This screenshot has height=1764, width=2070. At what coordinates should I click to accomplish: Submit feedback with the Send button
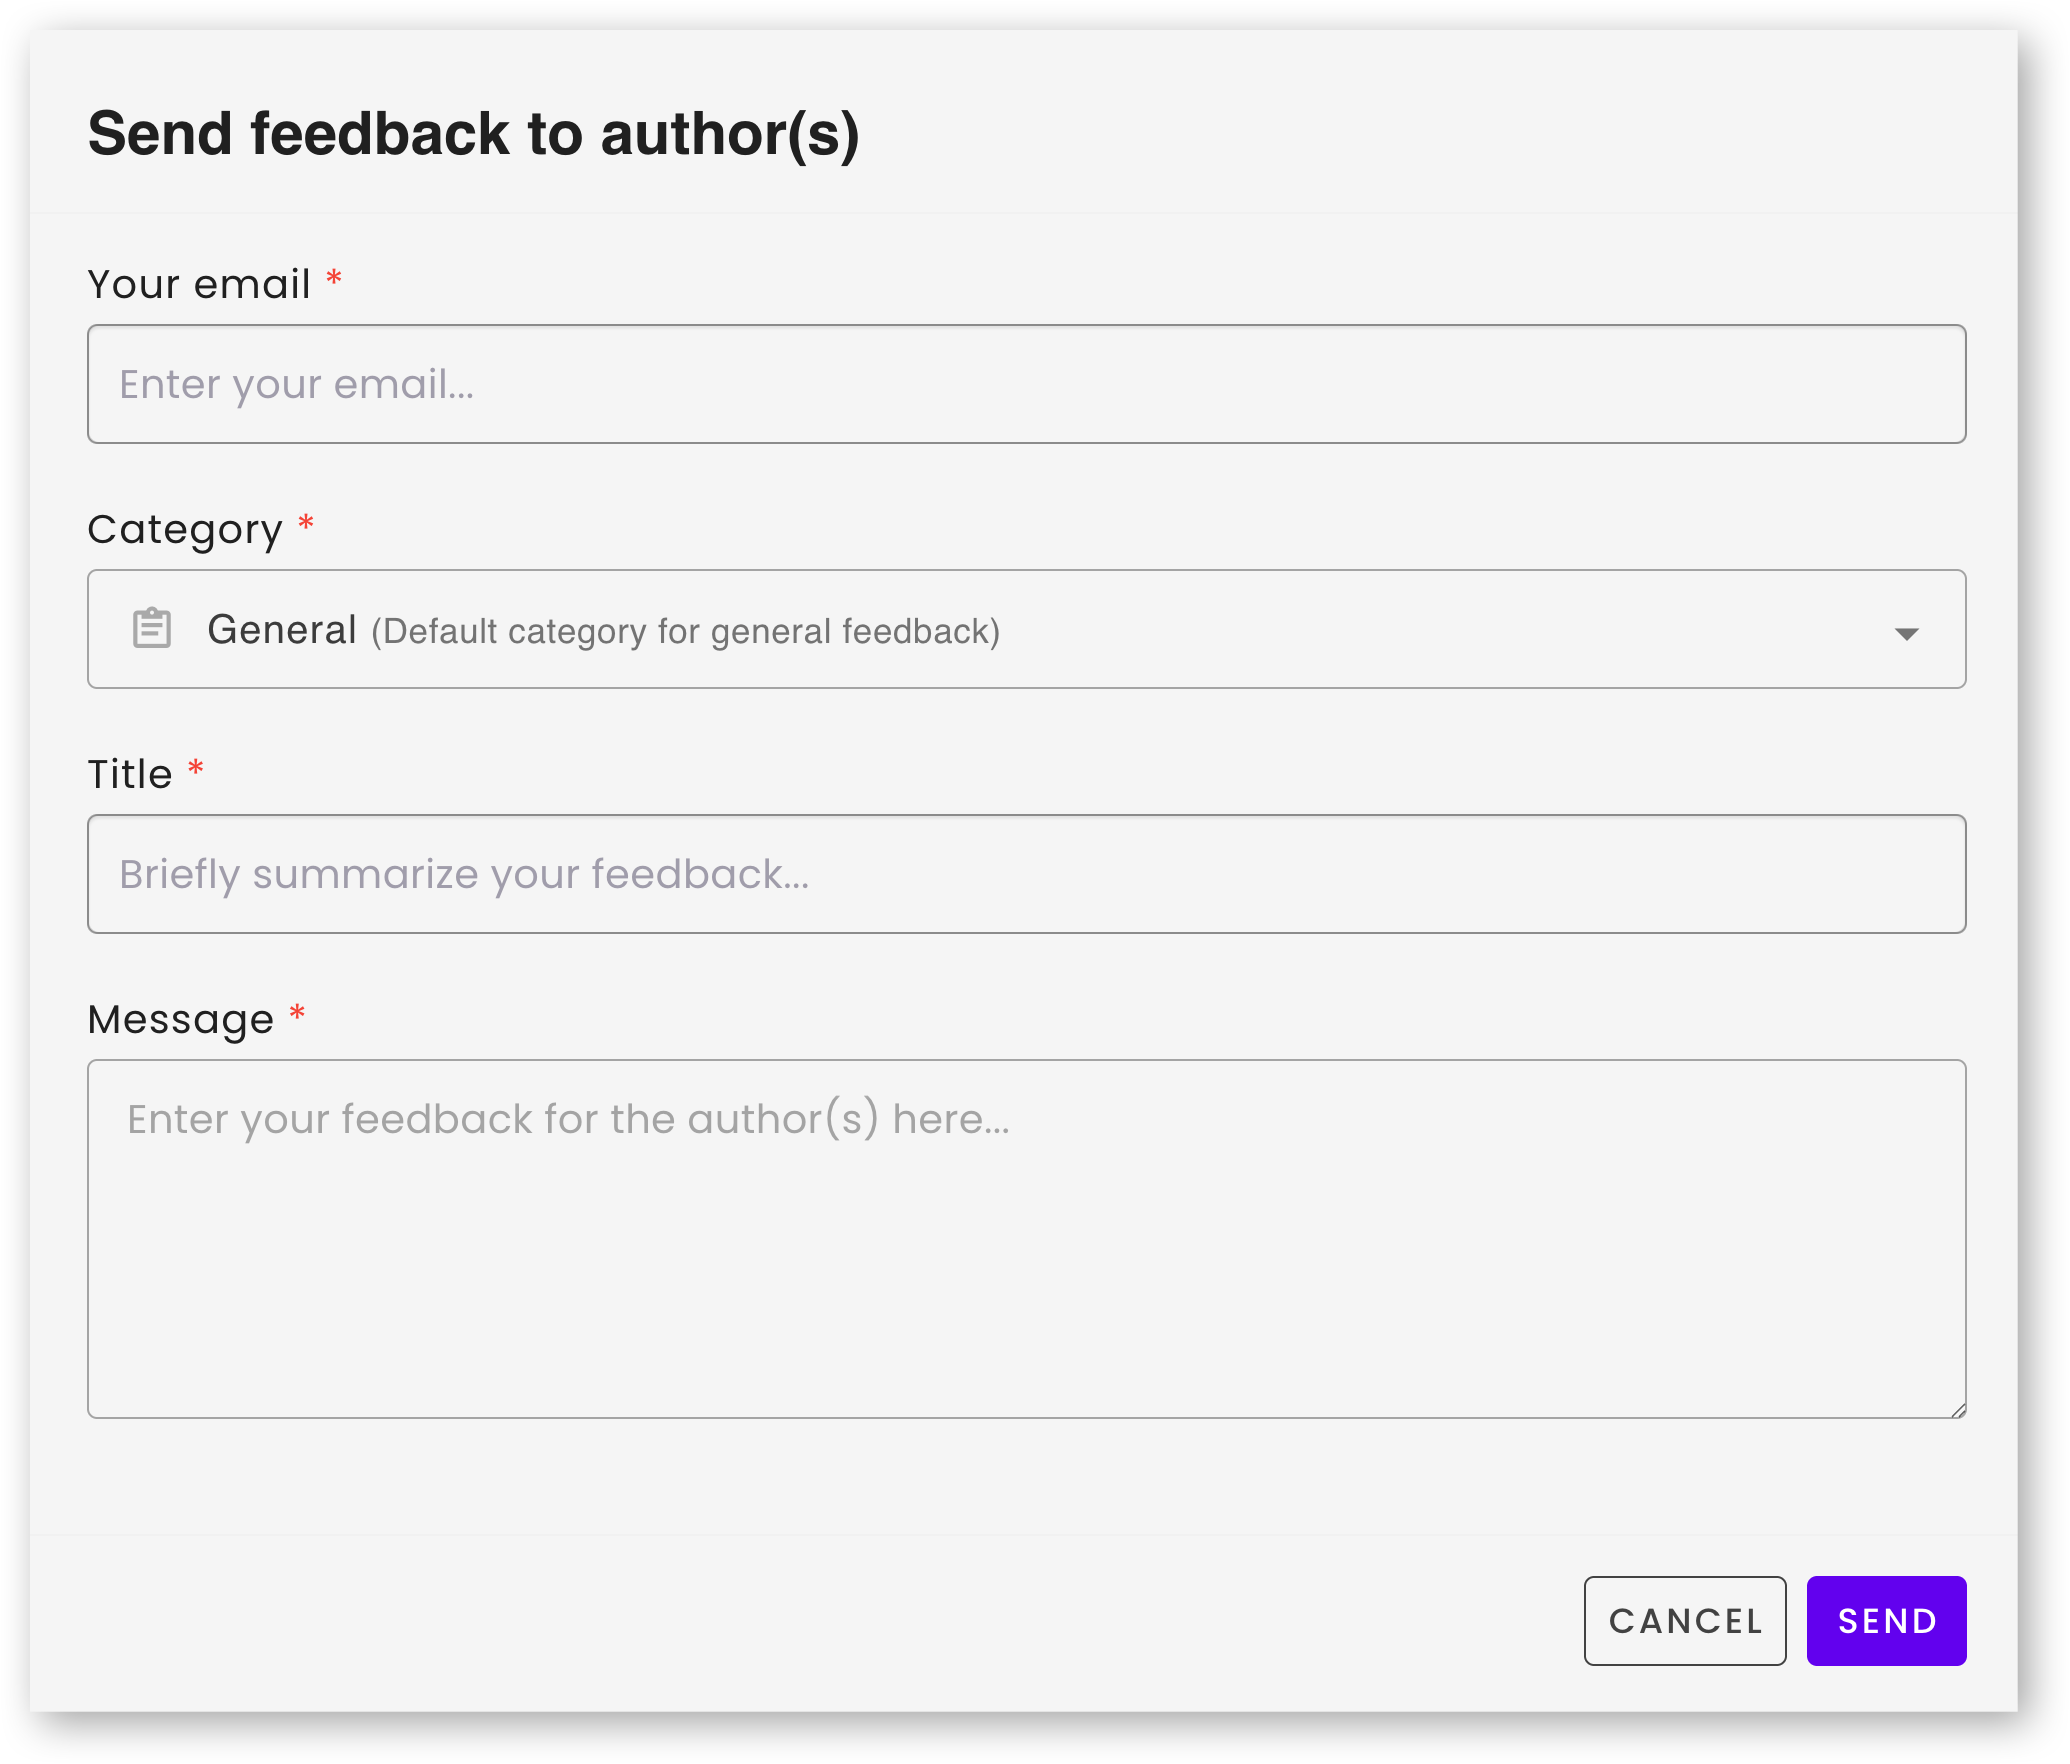click(x=1886, y=1620)
